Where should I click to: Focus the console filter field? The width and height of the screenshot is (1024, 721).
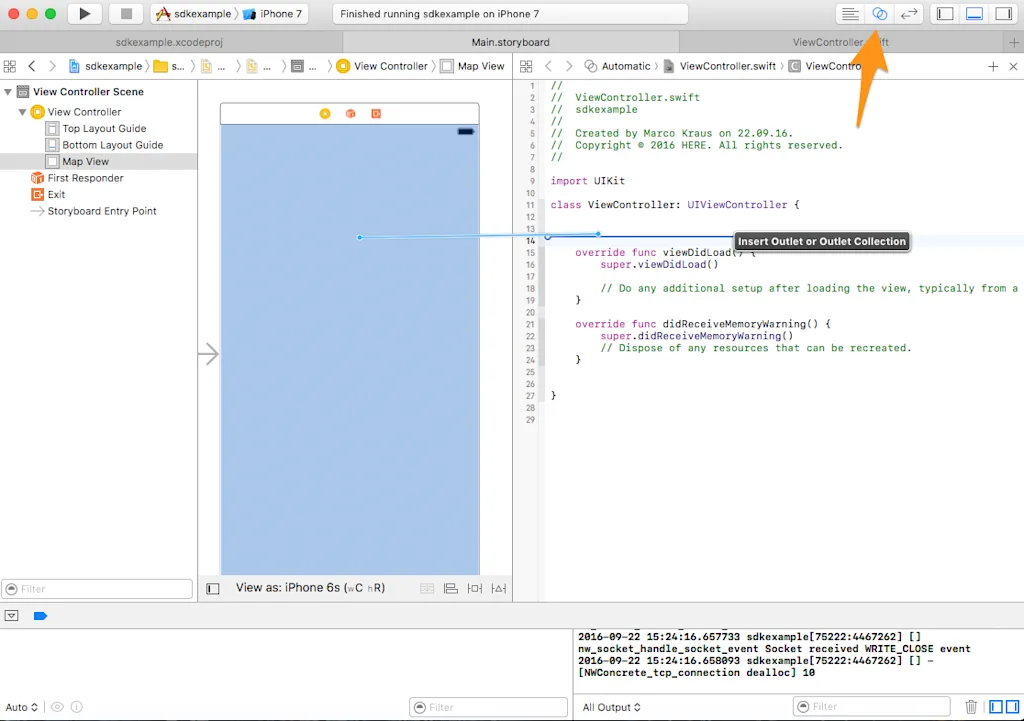pos(872,707)
